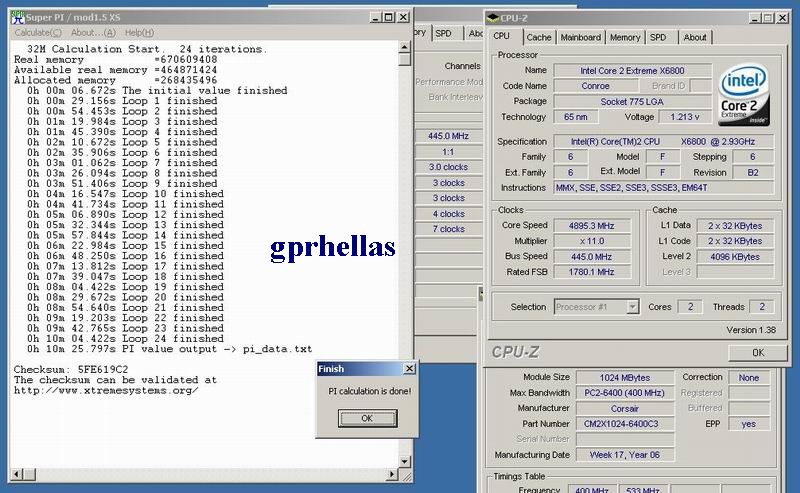Click the PI value output pi_data.txt line
This screenshot has height=493, width=800.
pos(169,349)
